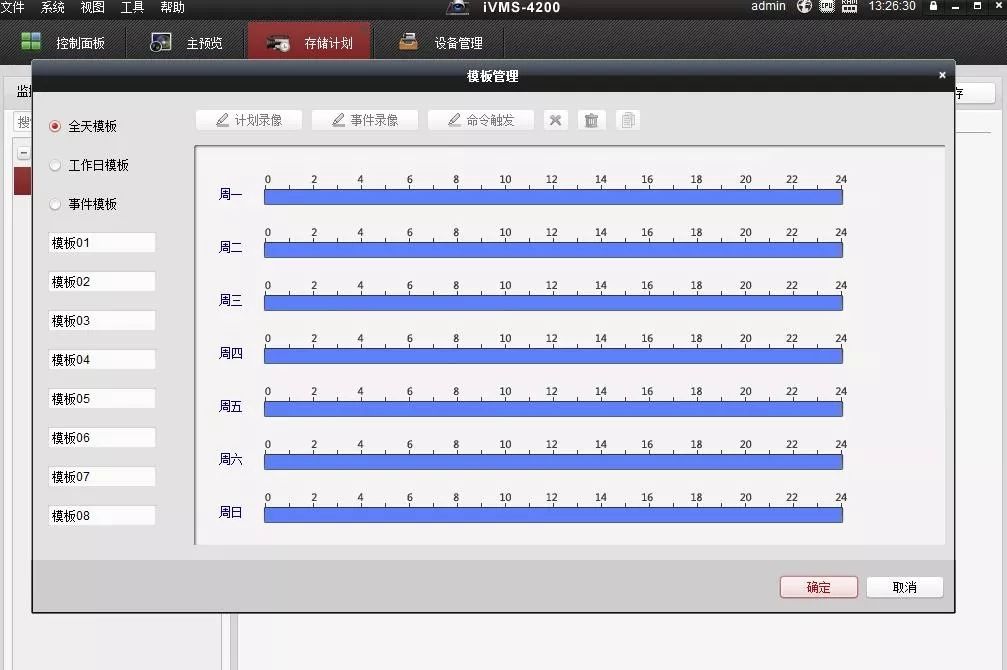1007x670 pixels.
Task: Click the copy-to icon in toolbar
Action: point(627,120)
